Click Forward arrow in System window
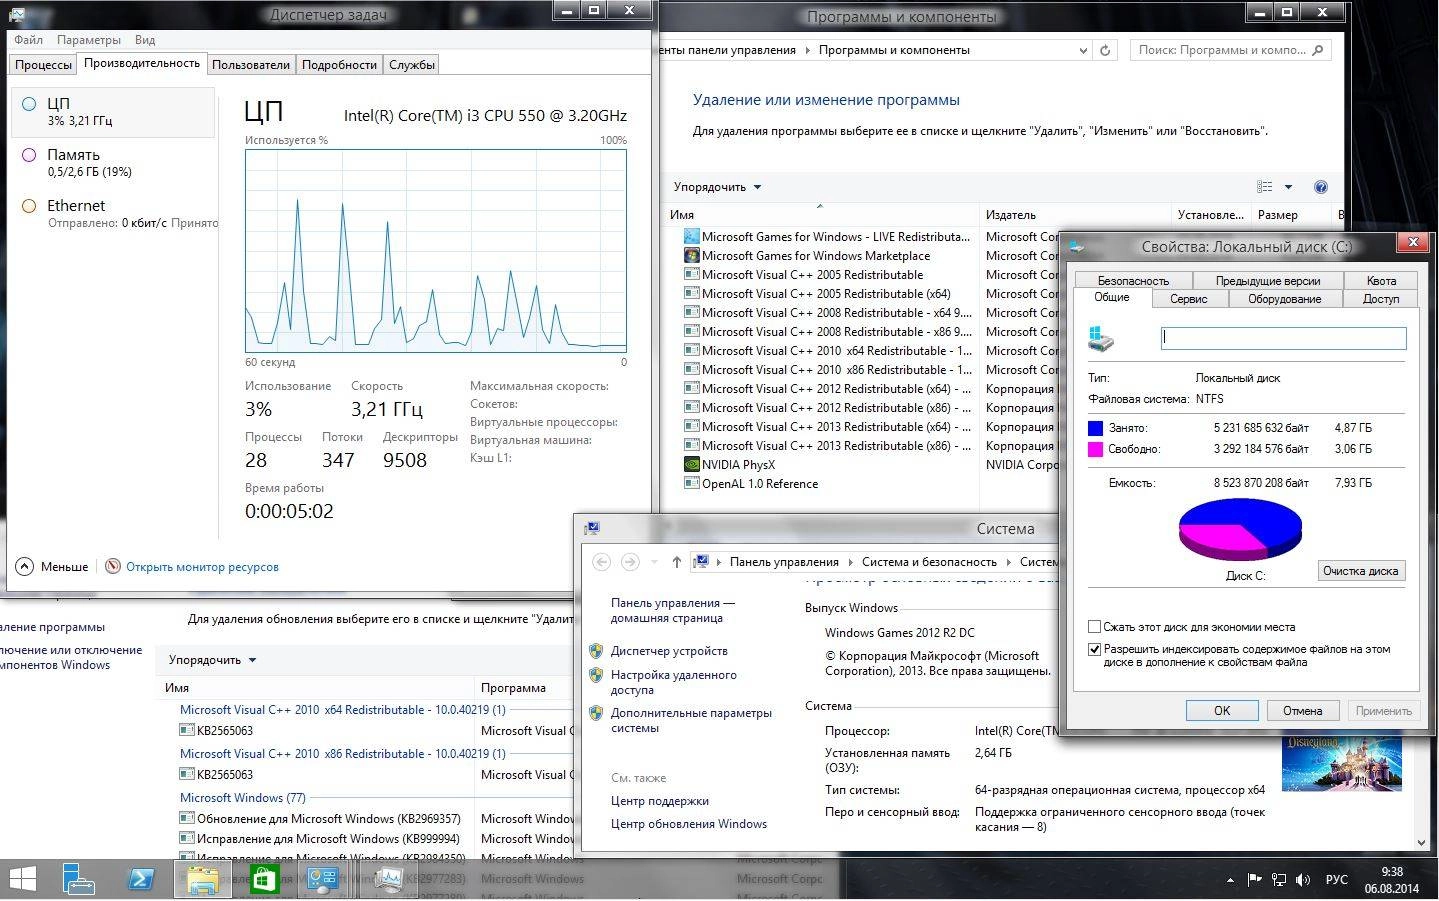Image resolution: width=1439 pixels, height=901 pixels. tap(630, 562)
